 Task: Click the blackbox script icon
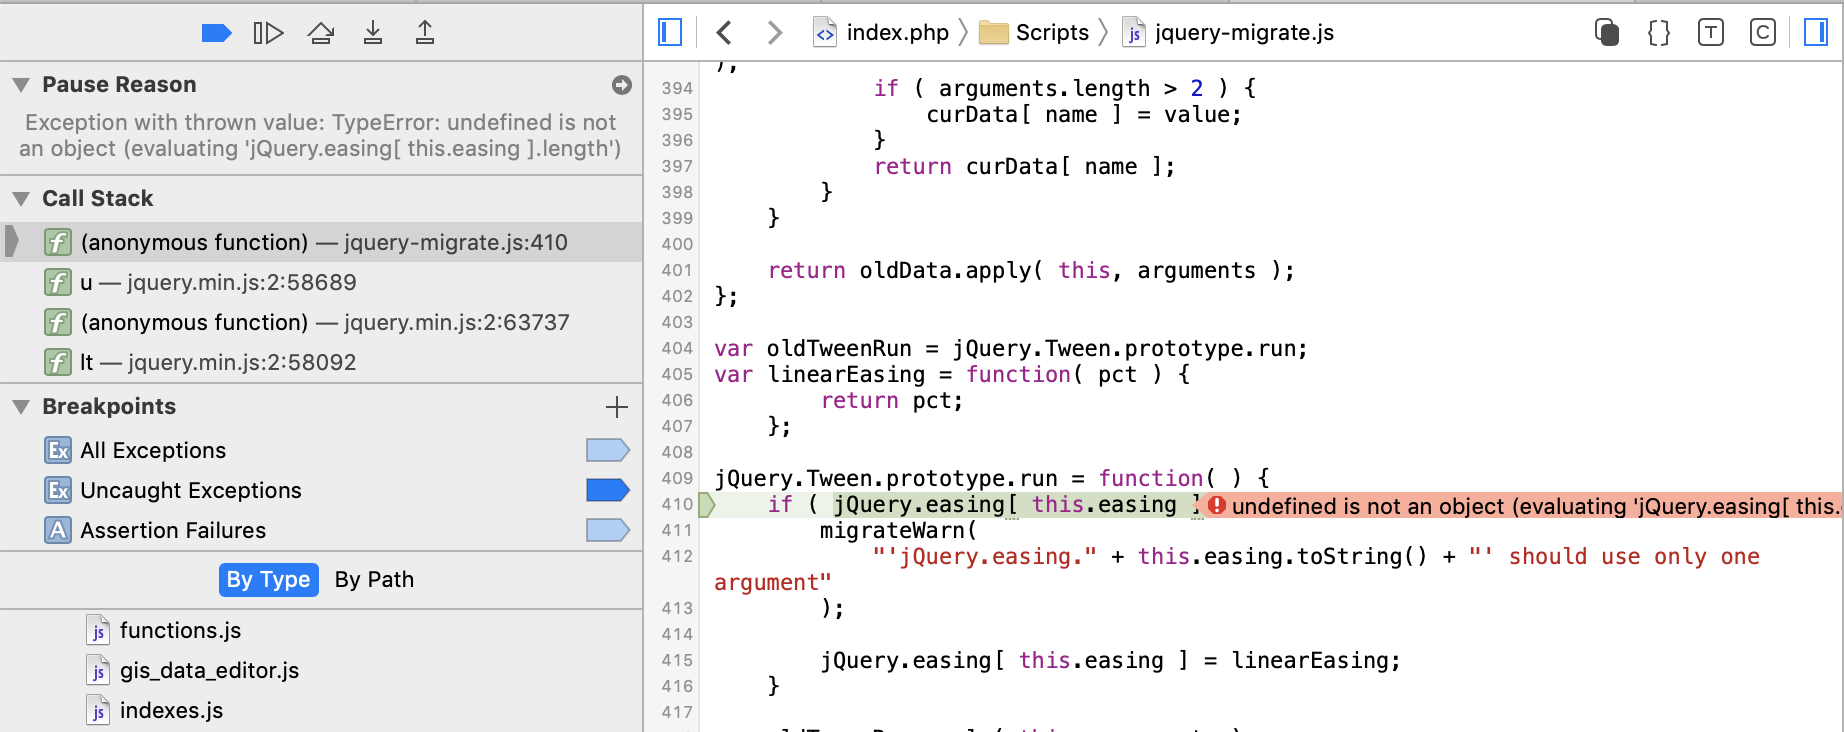click(1607, 33)
